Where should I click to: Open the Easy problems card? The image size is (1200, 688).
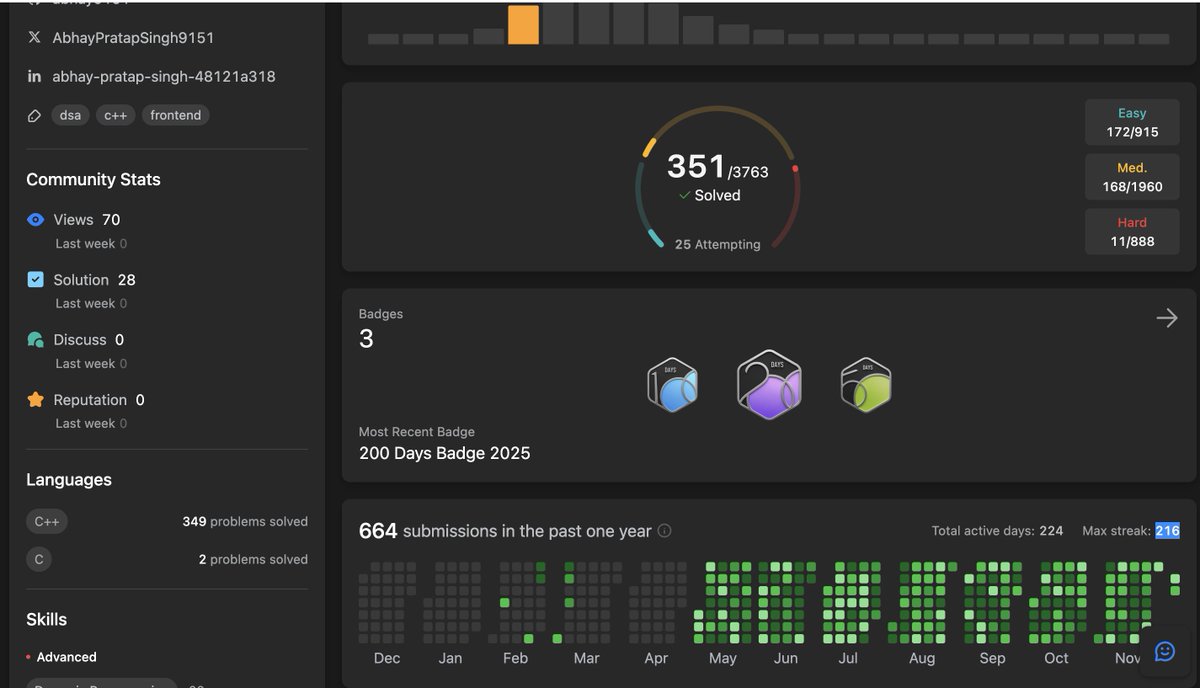[x=1132, y=121]
